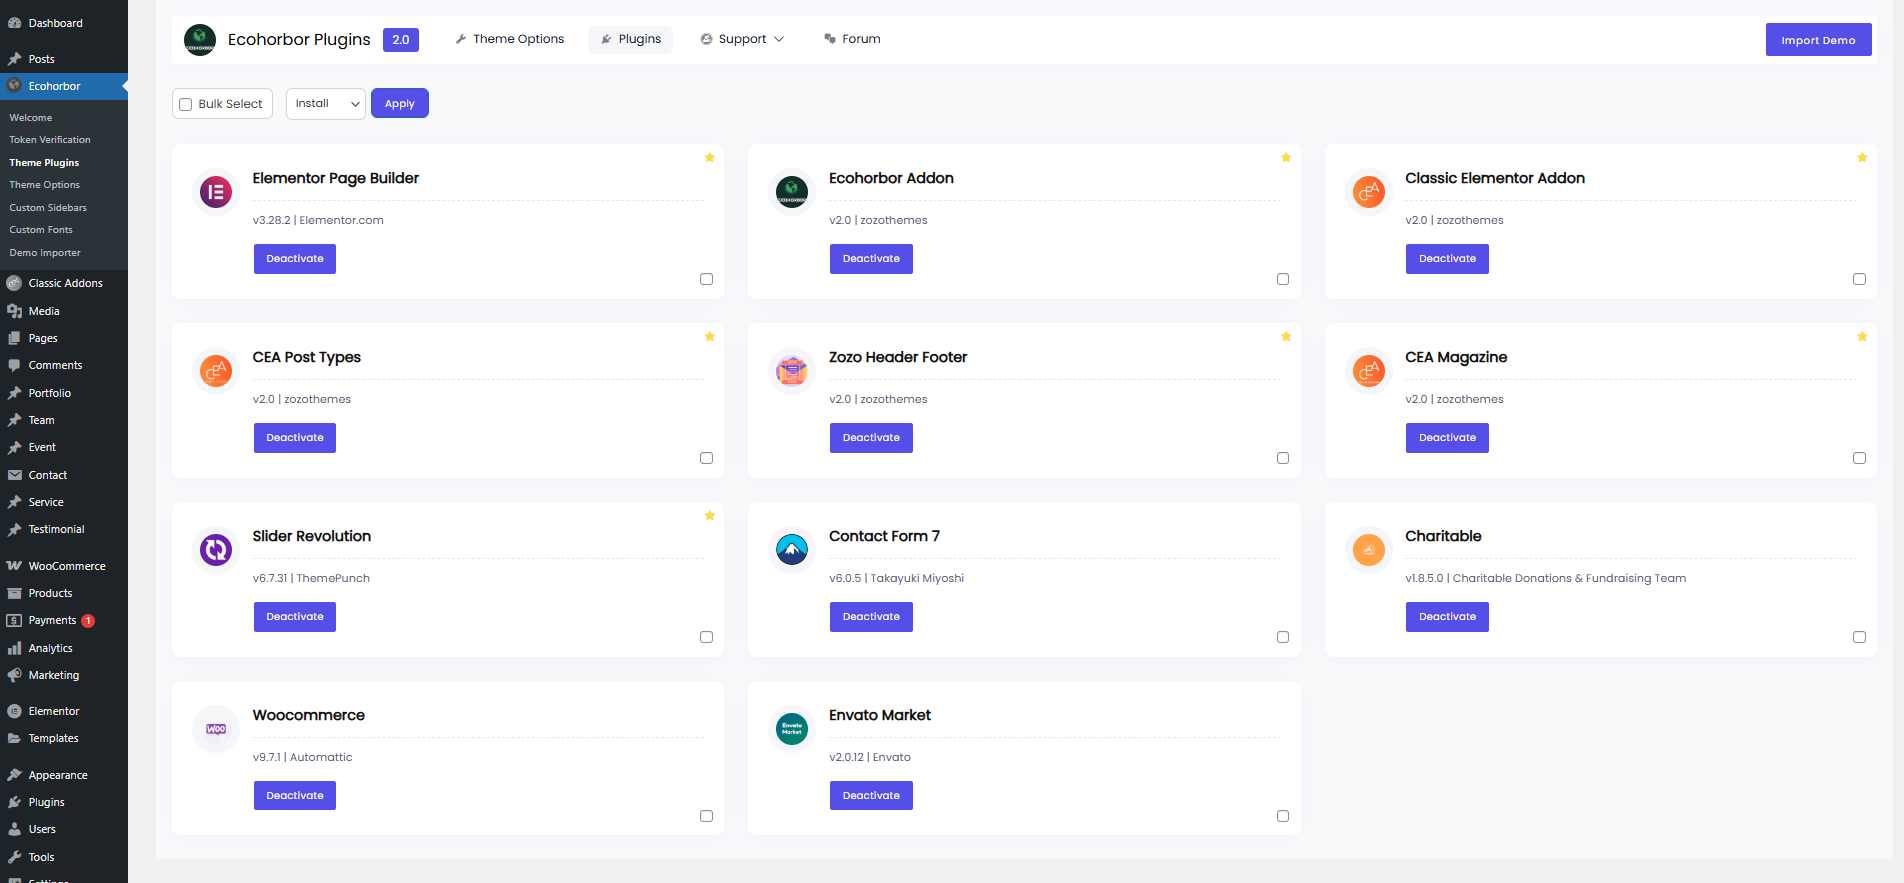This screenshot has height=883, width=1904.
Task: Click the CEA Magazine plugin icon
Action: (x=1369, y=370)
